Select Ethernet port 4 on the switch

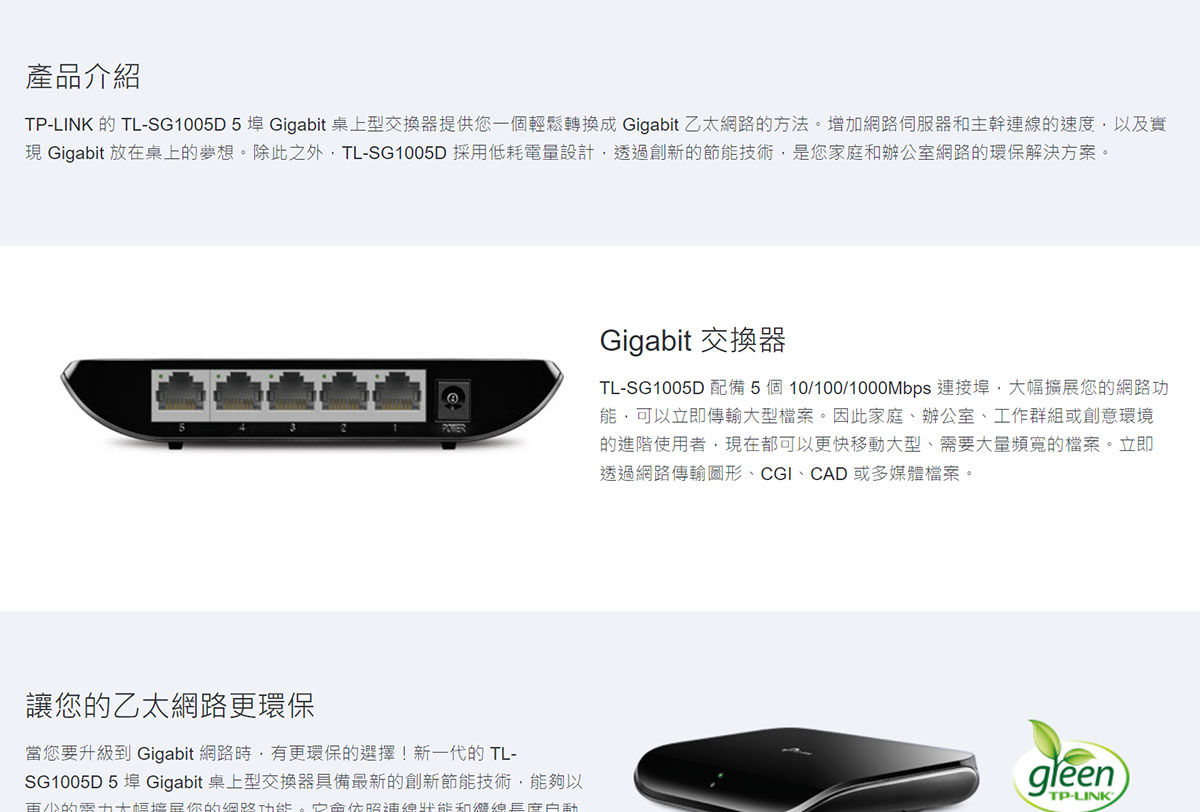236,392
